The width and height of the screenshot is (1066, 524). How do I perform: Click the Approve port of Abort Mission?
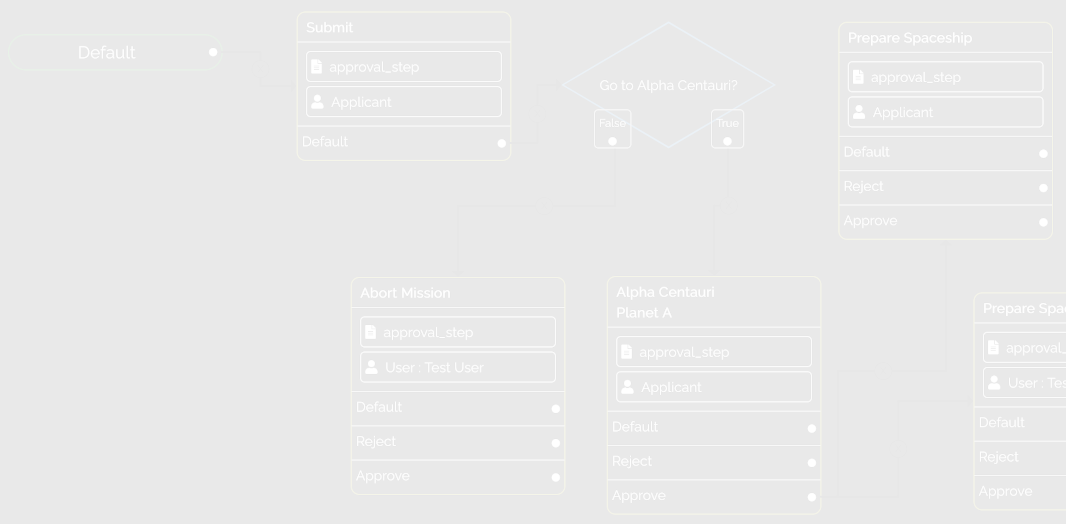tap(555, 477)
